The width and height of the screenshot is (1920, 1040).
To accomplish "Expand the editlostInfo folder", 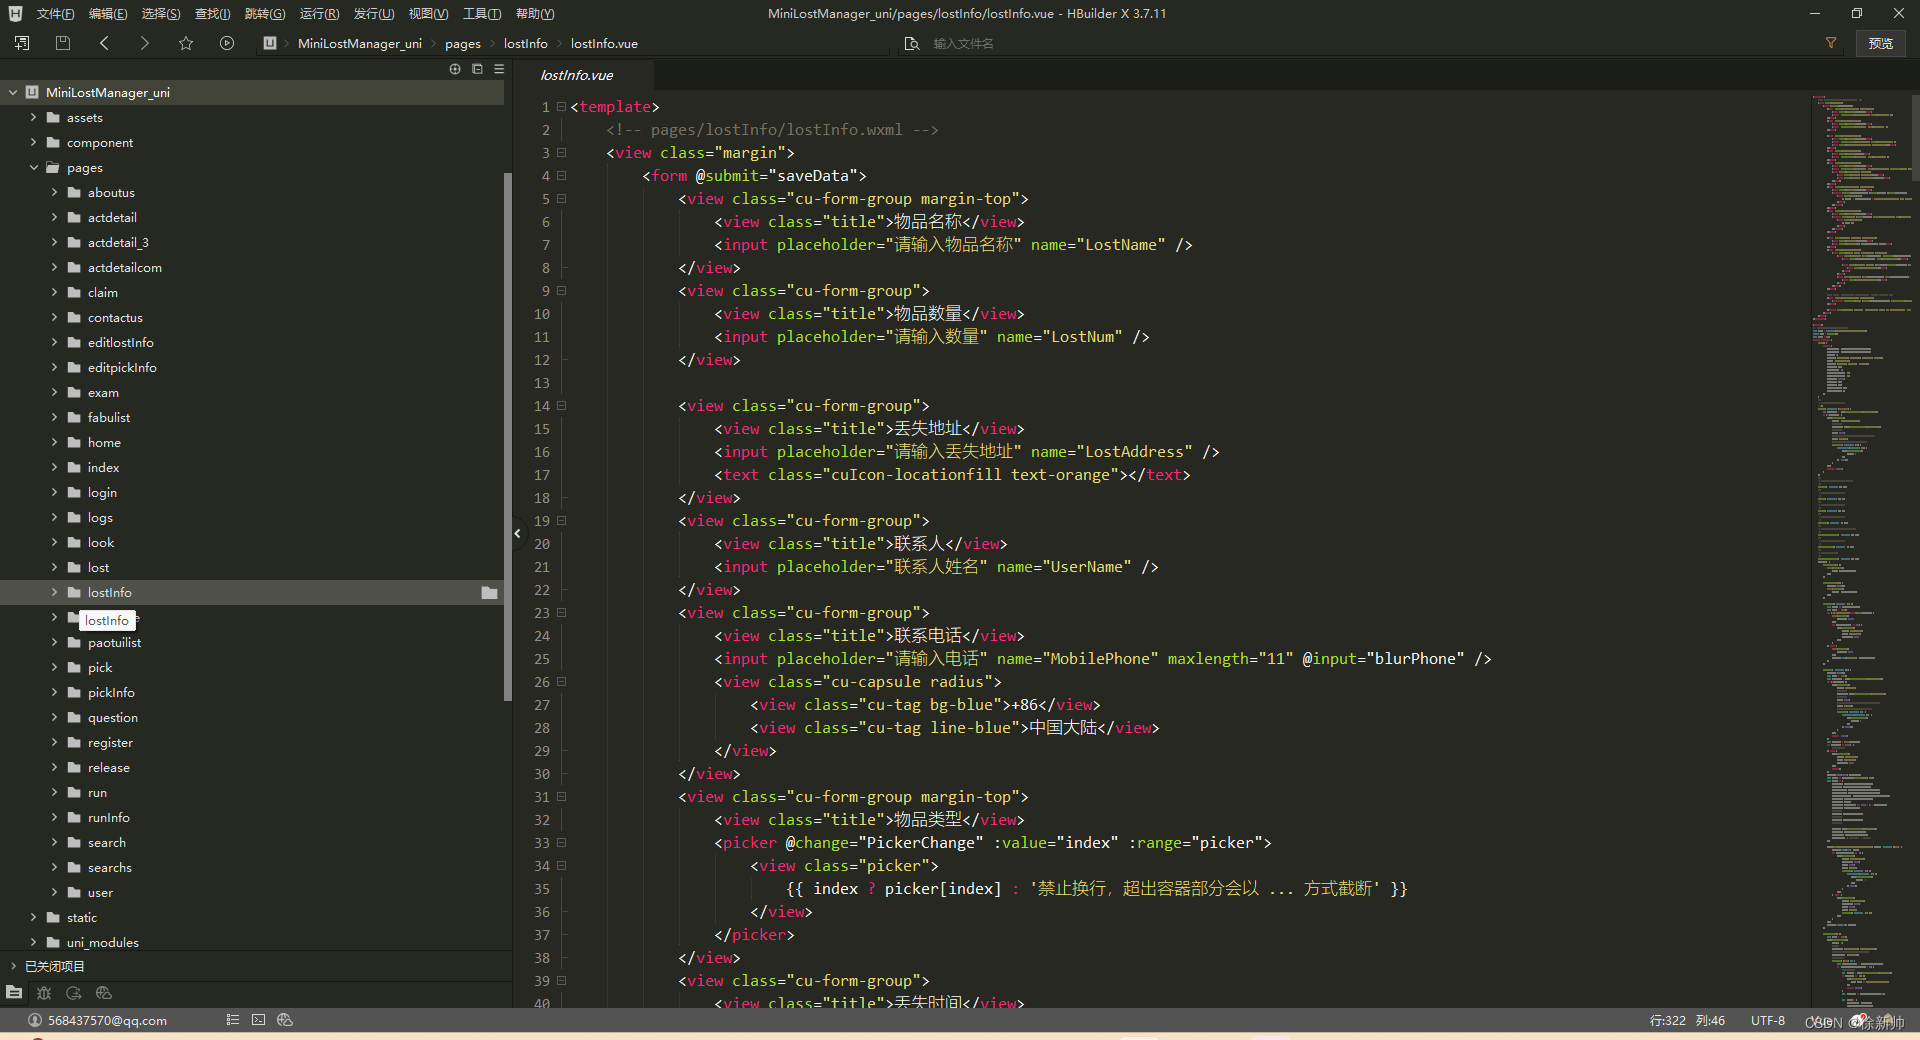I will tap(54, 342).
